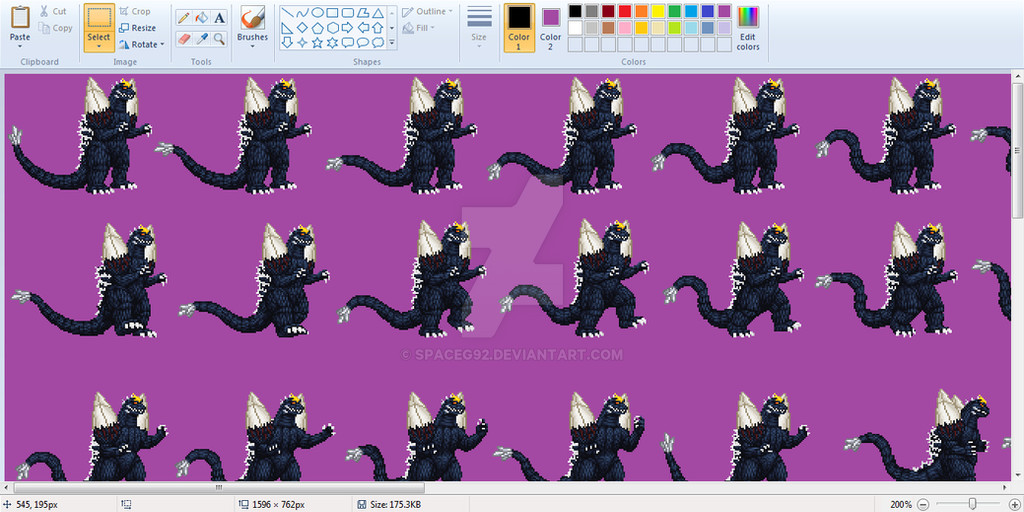Pick the Rounded rectangle shape

point(347,12)
